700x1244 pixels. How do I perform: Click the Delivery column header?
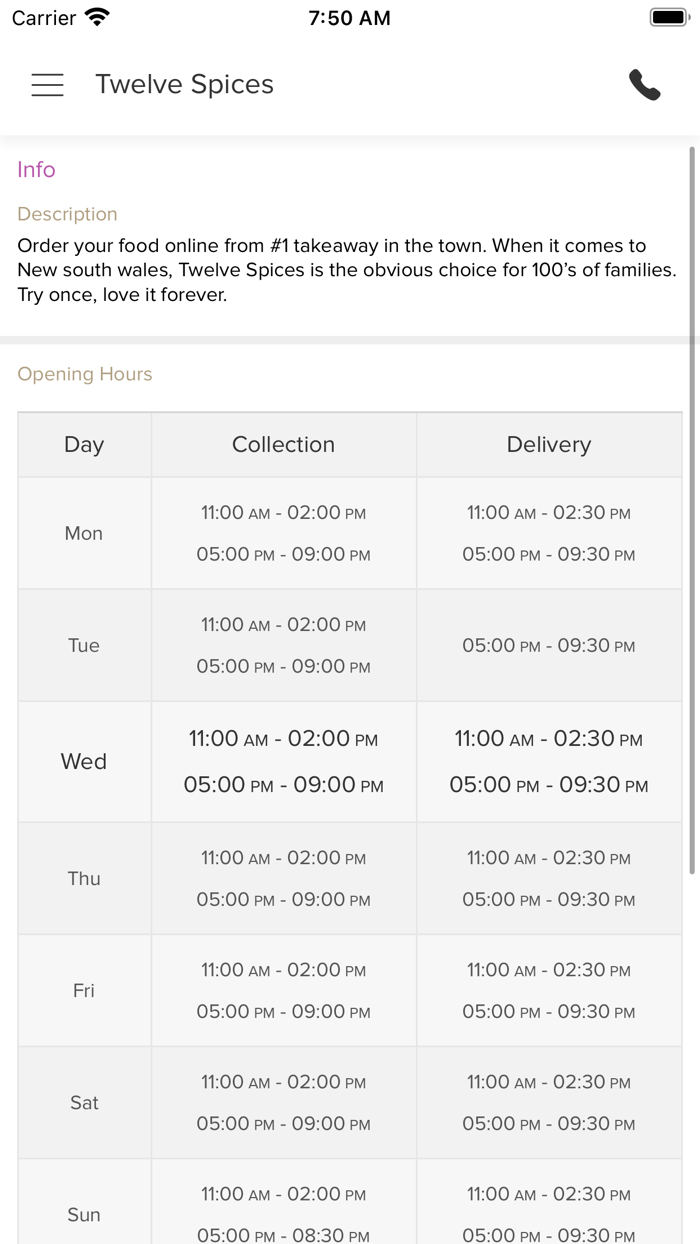[549, 445]
